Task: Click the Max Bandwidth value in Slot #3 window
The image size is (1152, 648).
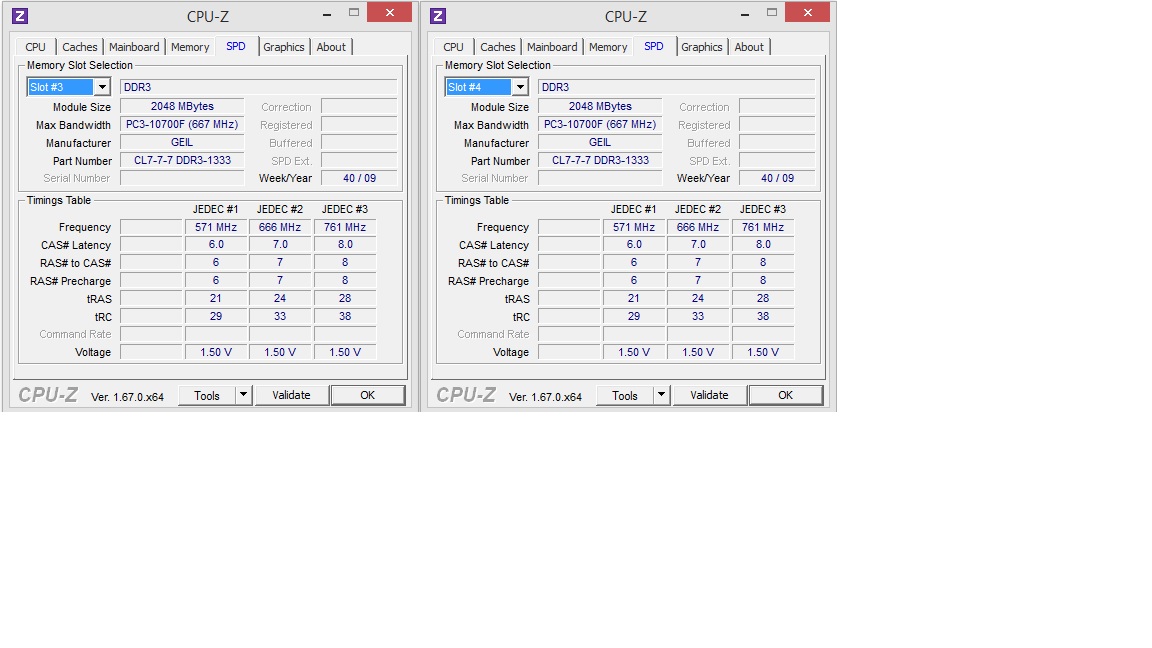Action: coord(181,124)
